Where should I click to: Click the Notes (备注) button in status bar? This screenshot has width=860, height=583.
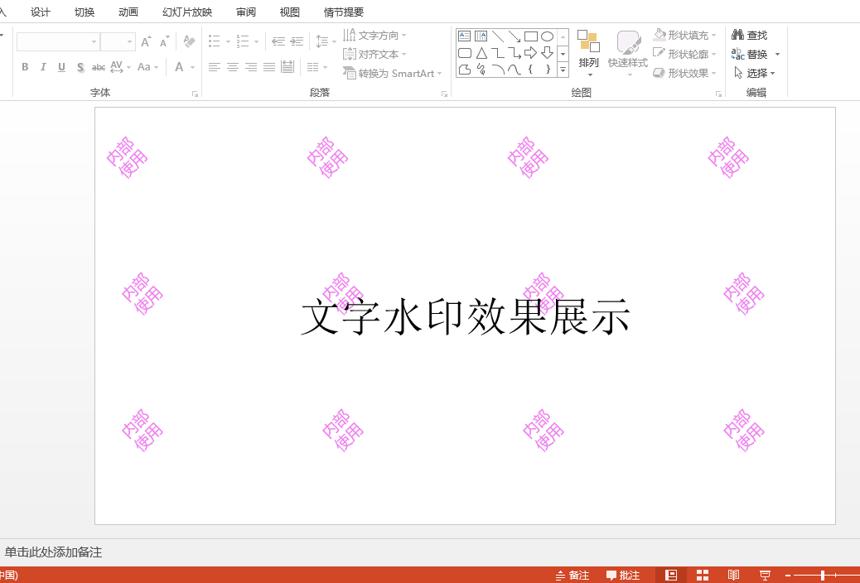(x=573, y=575)
